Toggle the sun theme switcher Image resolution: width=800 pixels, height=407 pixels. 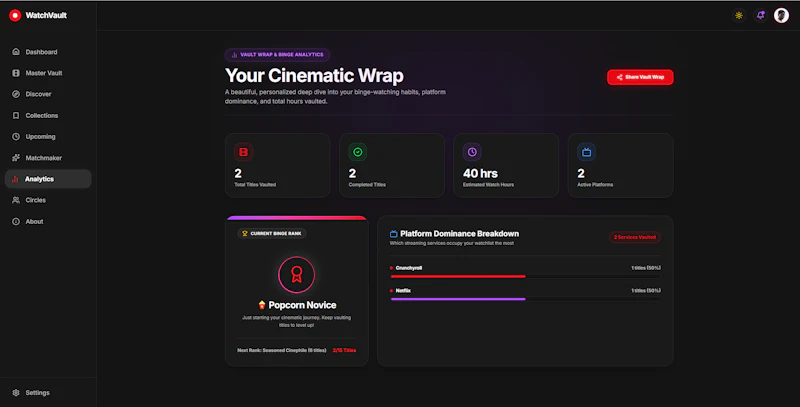(738, 15)
